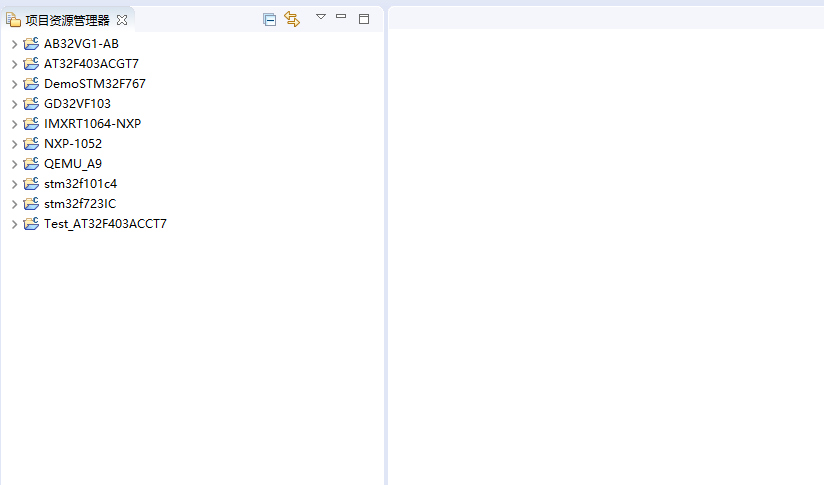The width and height of the screenshot is (824, 485).
Task: Click the stm32f723IC project folder icon
Action: [32, 203]
